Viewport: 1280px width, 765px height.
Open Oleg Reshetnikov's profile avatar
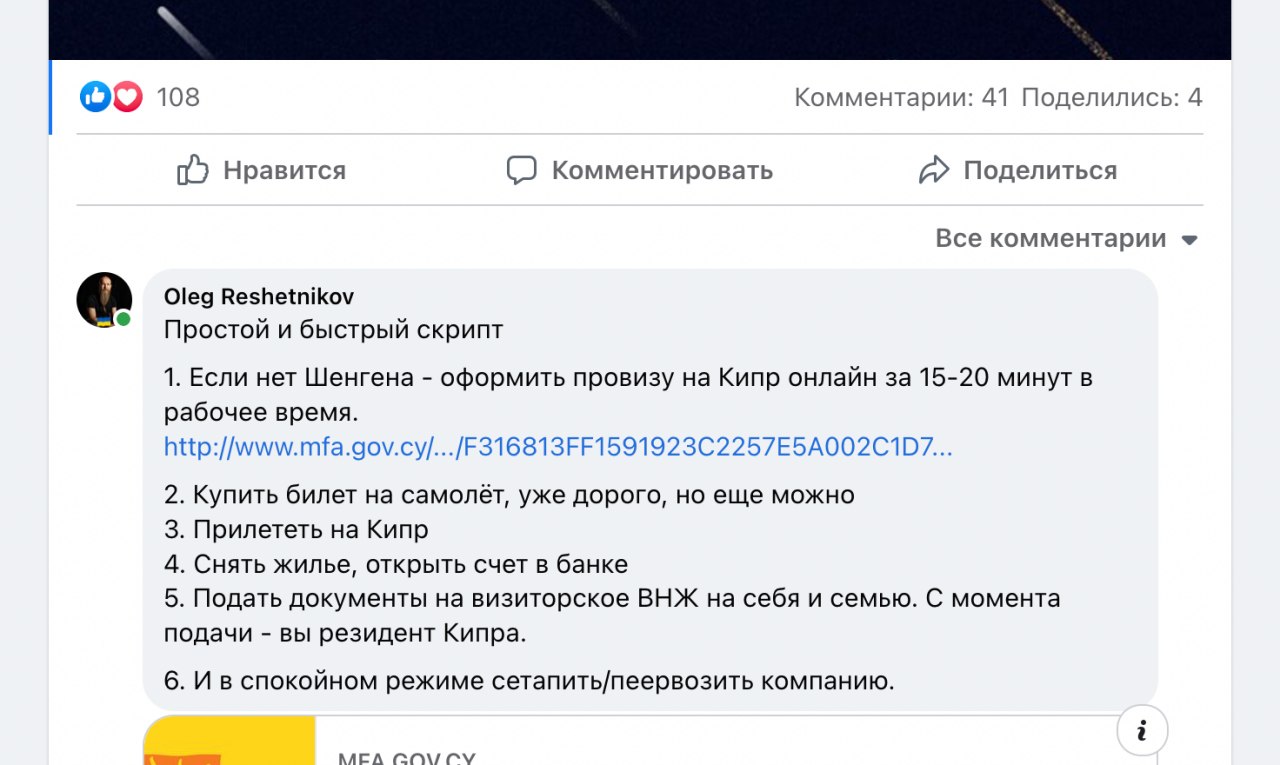(103, 299)
